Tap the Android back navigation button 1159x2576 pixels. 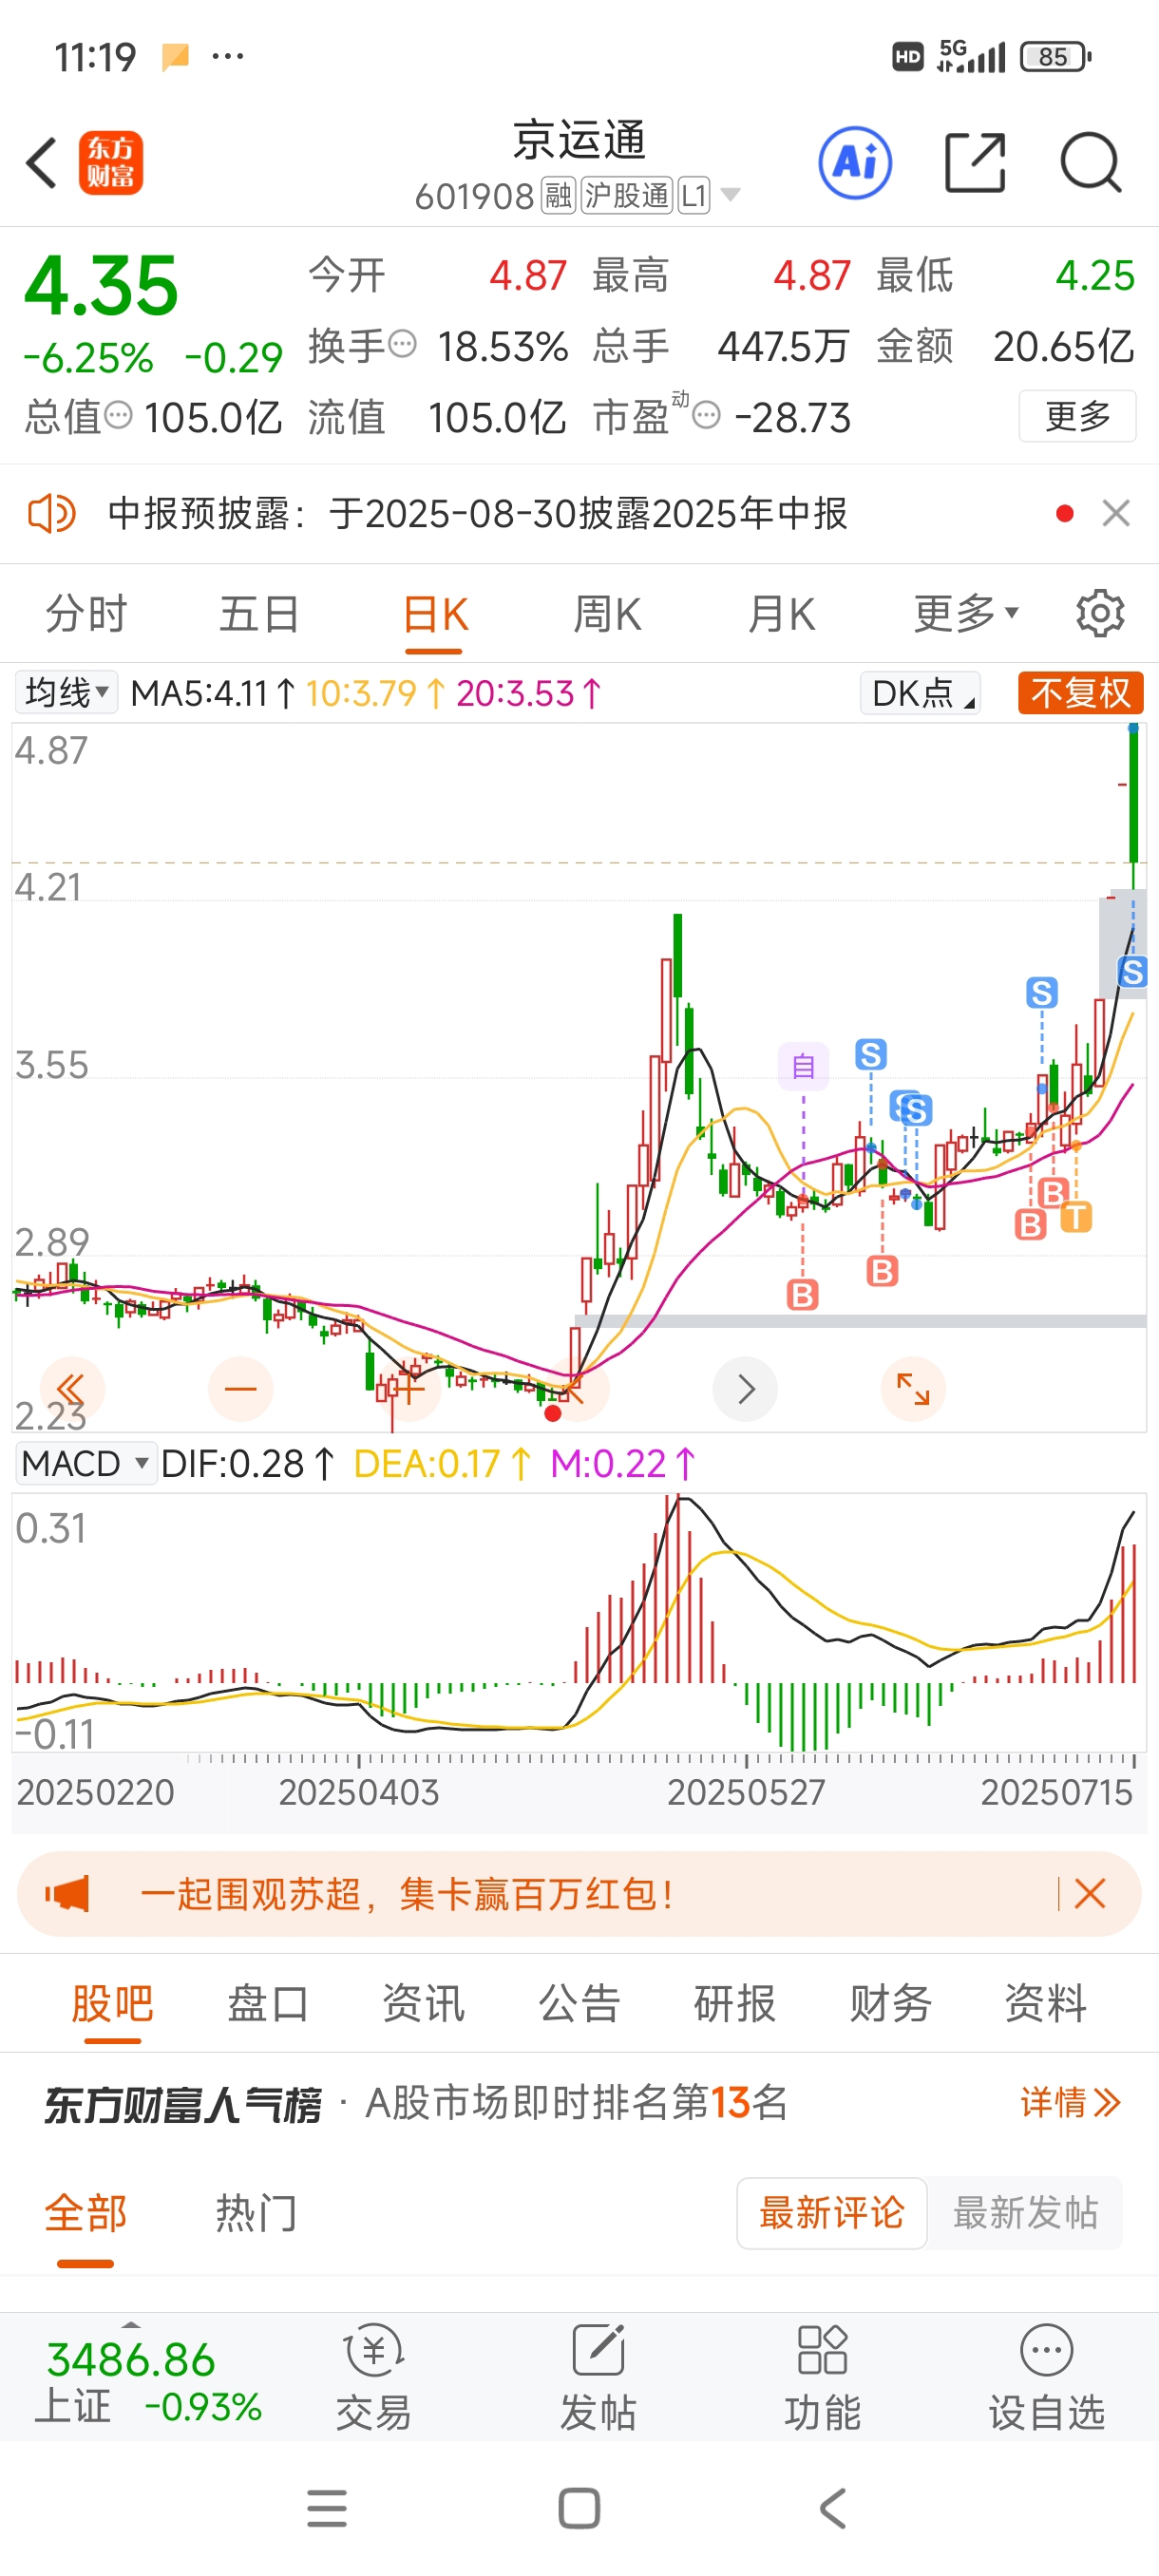point(832,2508)
